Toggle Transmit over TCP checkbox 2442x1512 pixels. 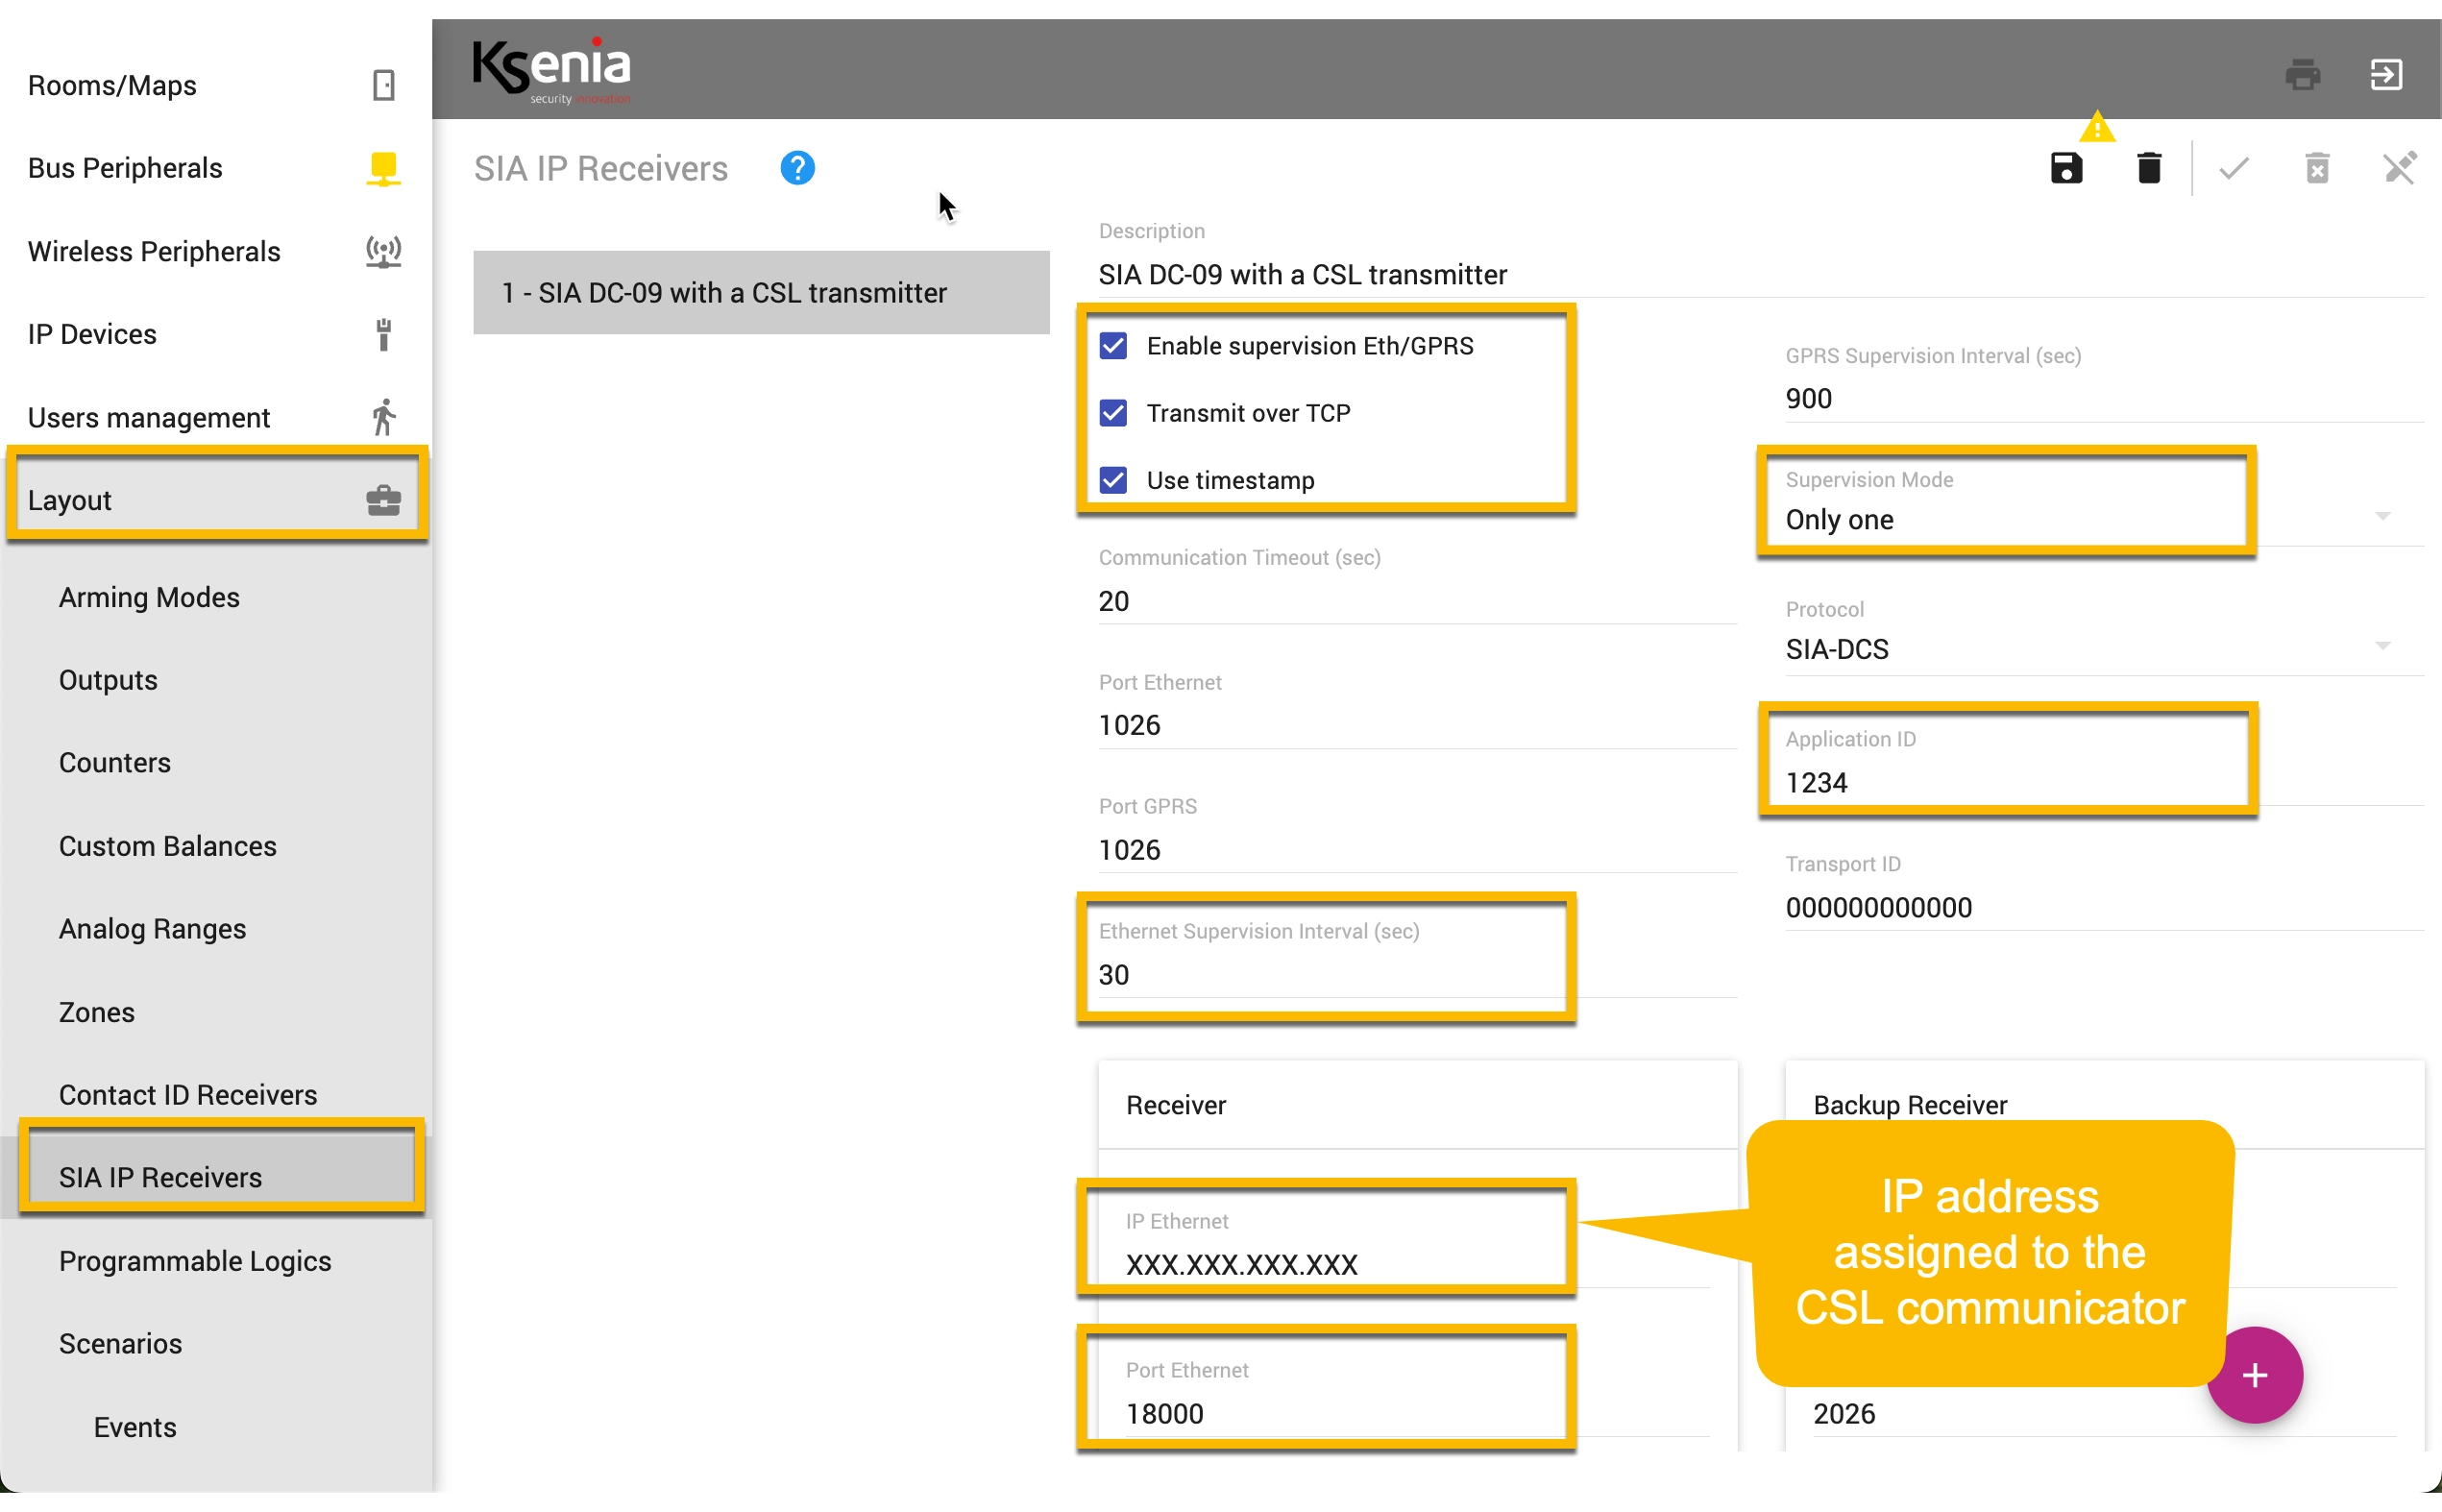tap(1113, 413)
